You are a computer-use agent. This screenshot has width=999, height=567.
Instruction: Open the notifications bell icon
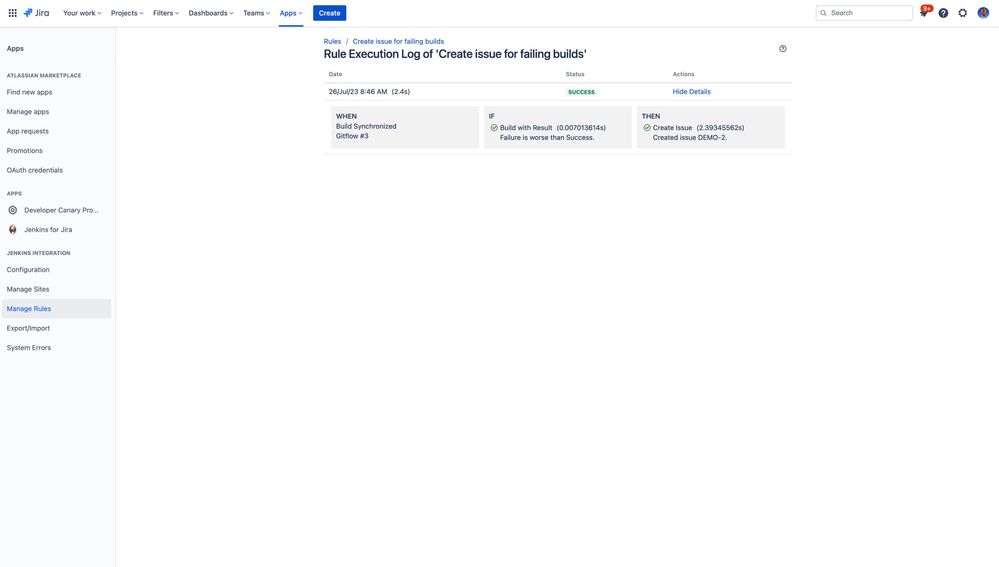click(x=923, y=13)
